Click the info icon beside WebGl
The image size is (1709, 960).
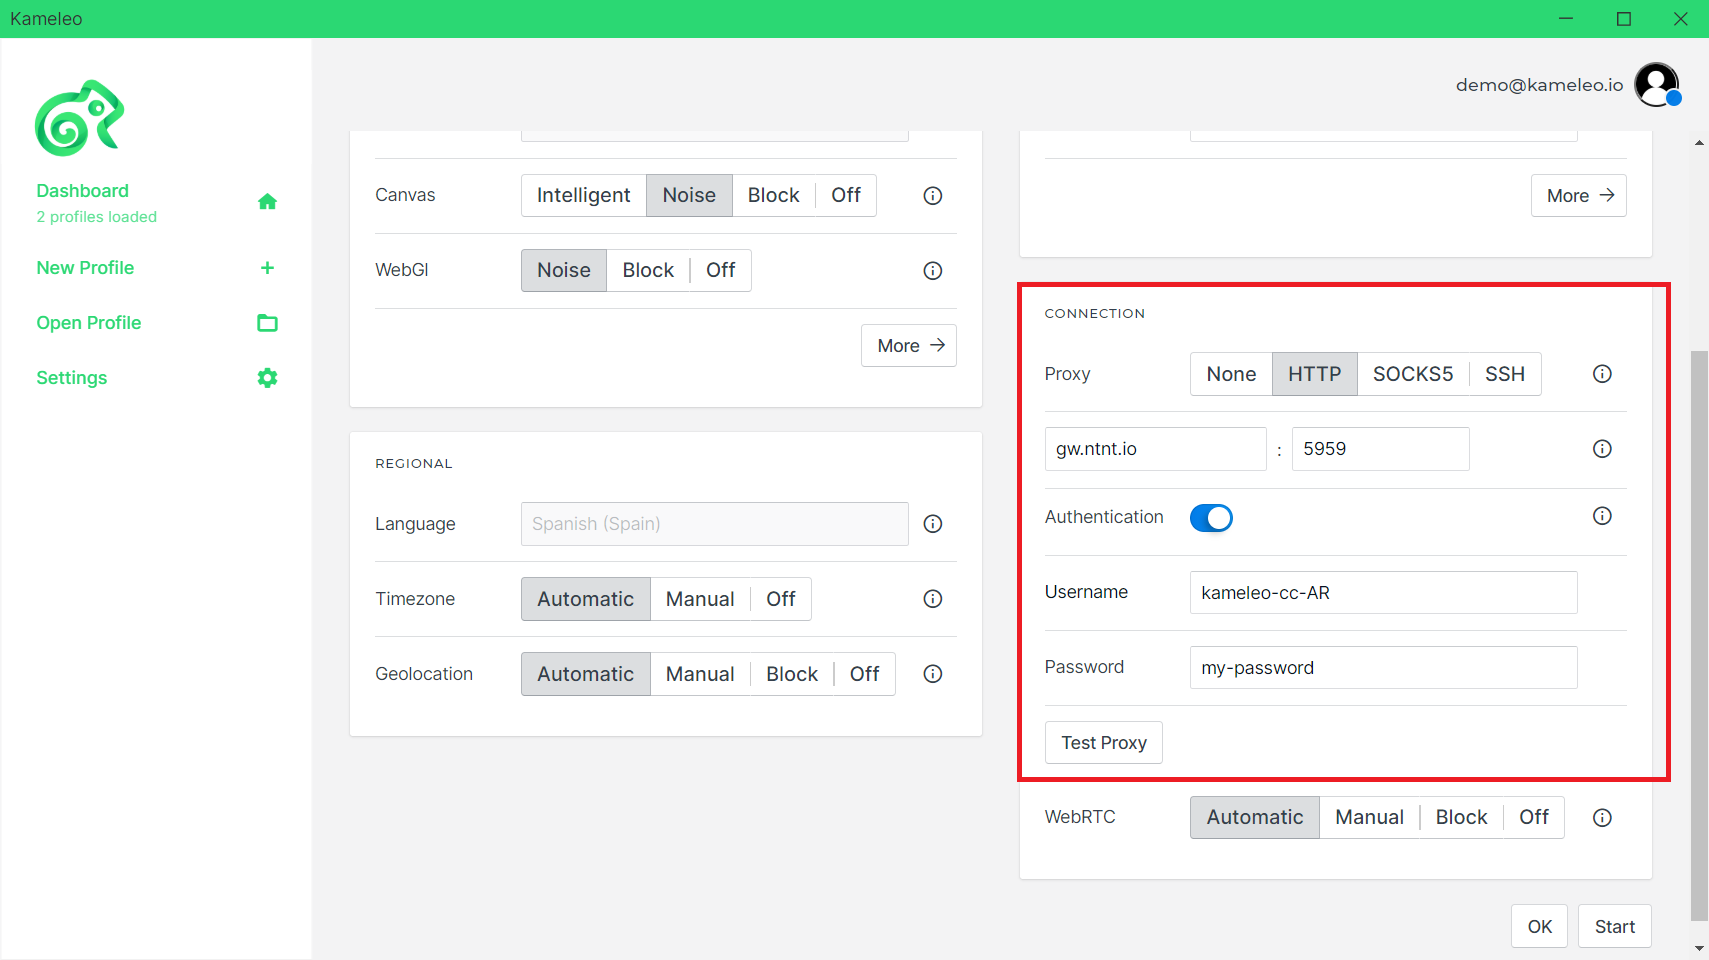click(932, 270)
